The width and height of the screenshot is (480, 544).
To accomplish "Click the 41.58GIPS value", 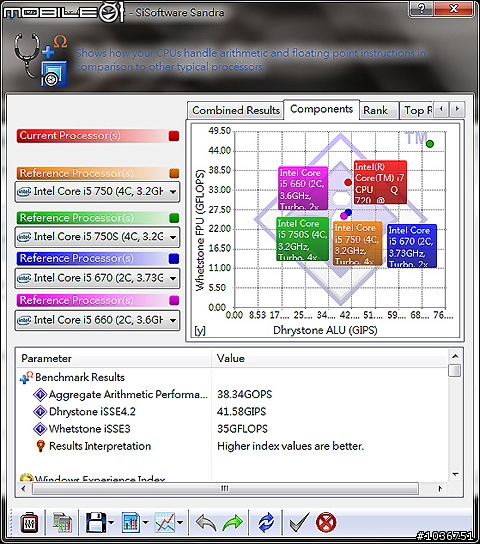I will [241, 412].
